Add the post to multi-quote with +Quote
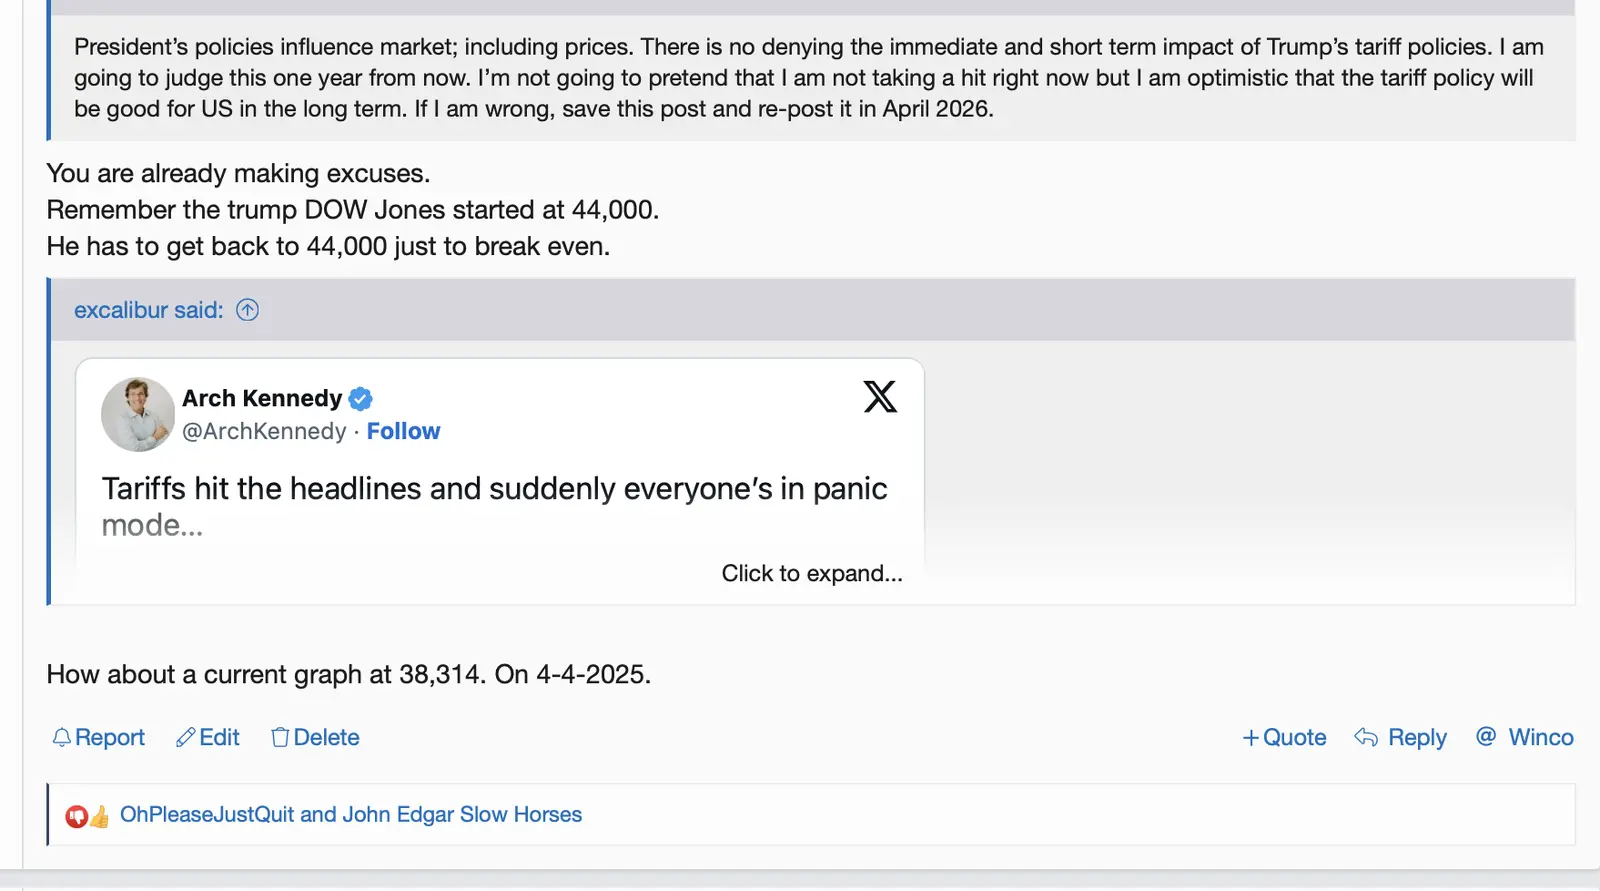 coord(1284,738)
